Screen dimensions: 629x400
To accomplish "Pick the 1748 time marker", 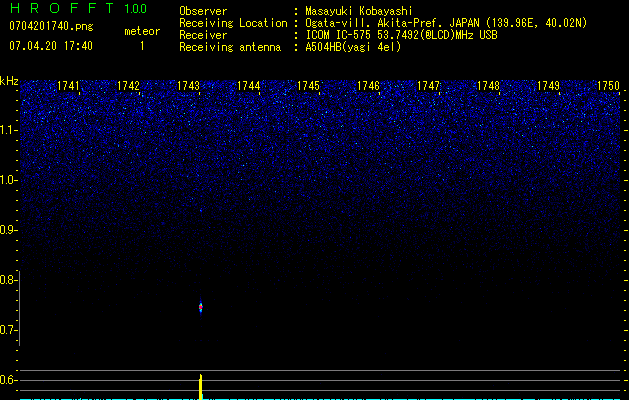I will pos(488,87).
